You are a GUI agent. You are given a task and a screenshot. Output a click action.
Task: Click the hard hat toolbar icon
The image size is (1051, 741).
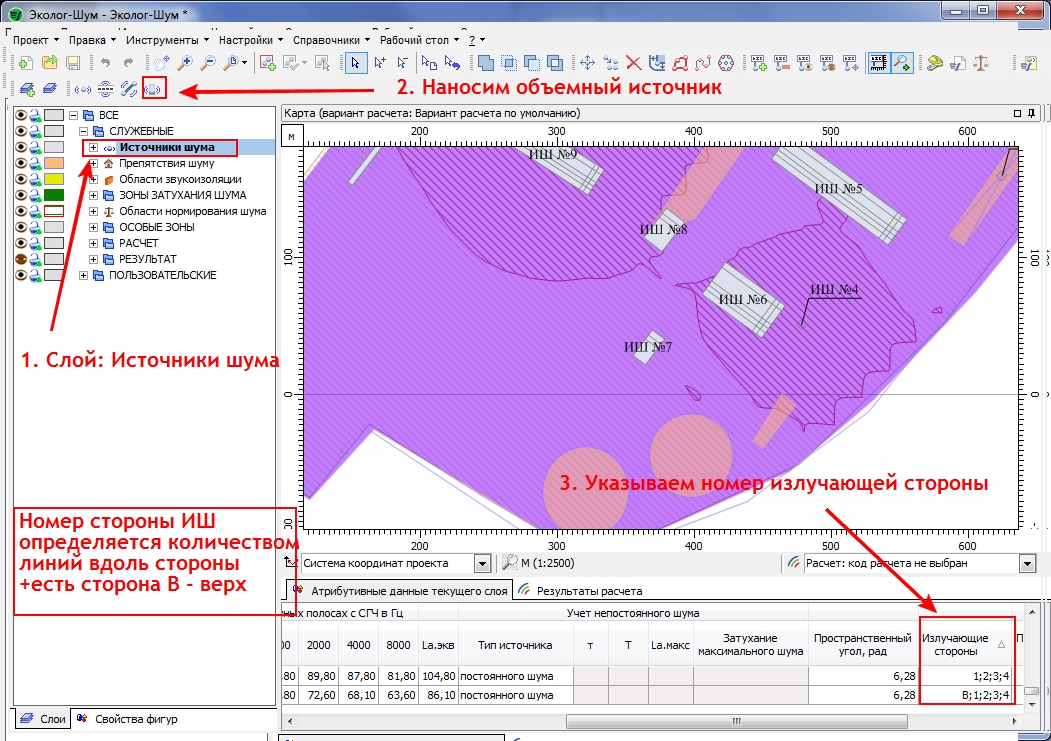(934, 63)
